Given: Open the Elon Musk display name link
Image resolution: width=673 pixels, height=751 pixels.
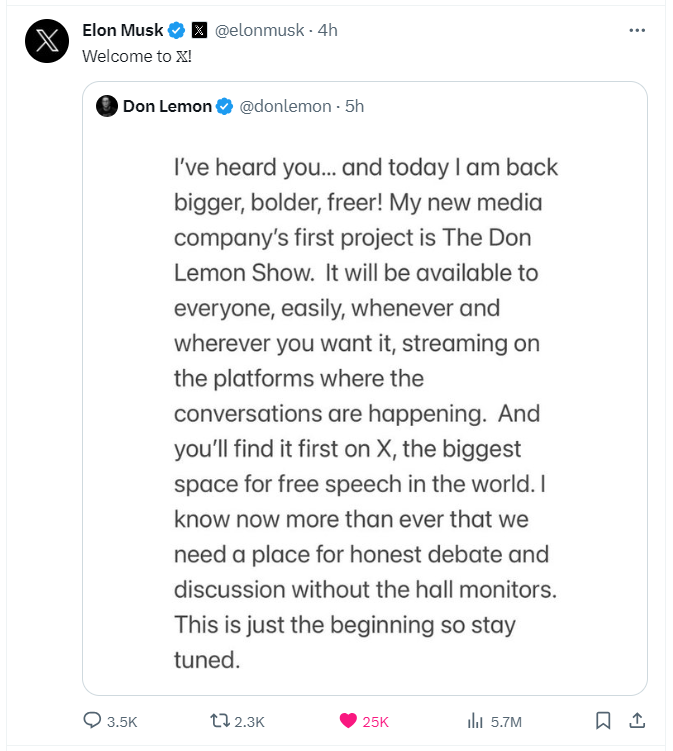Looking at the screenshot, I should [x=123, y=30].
